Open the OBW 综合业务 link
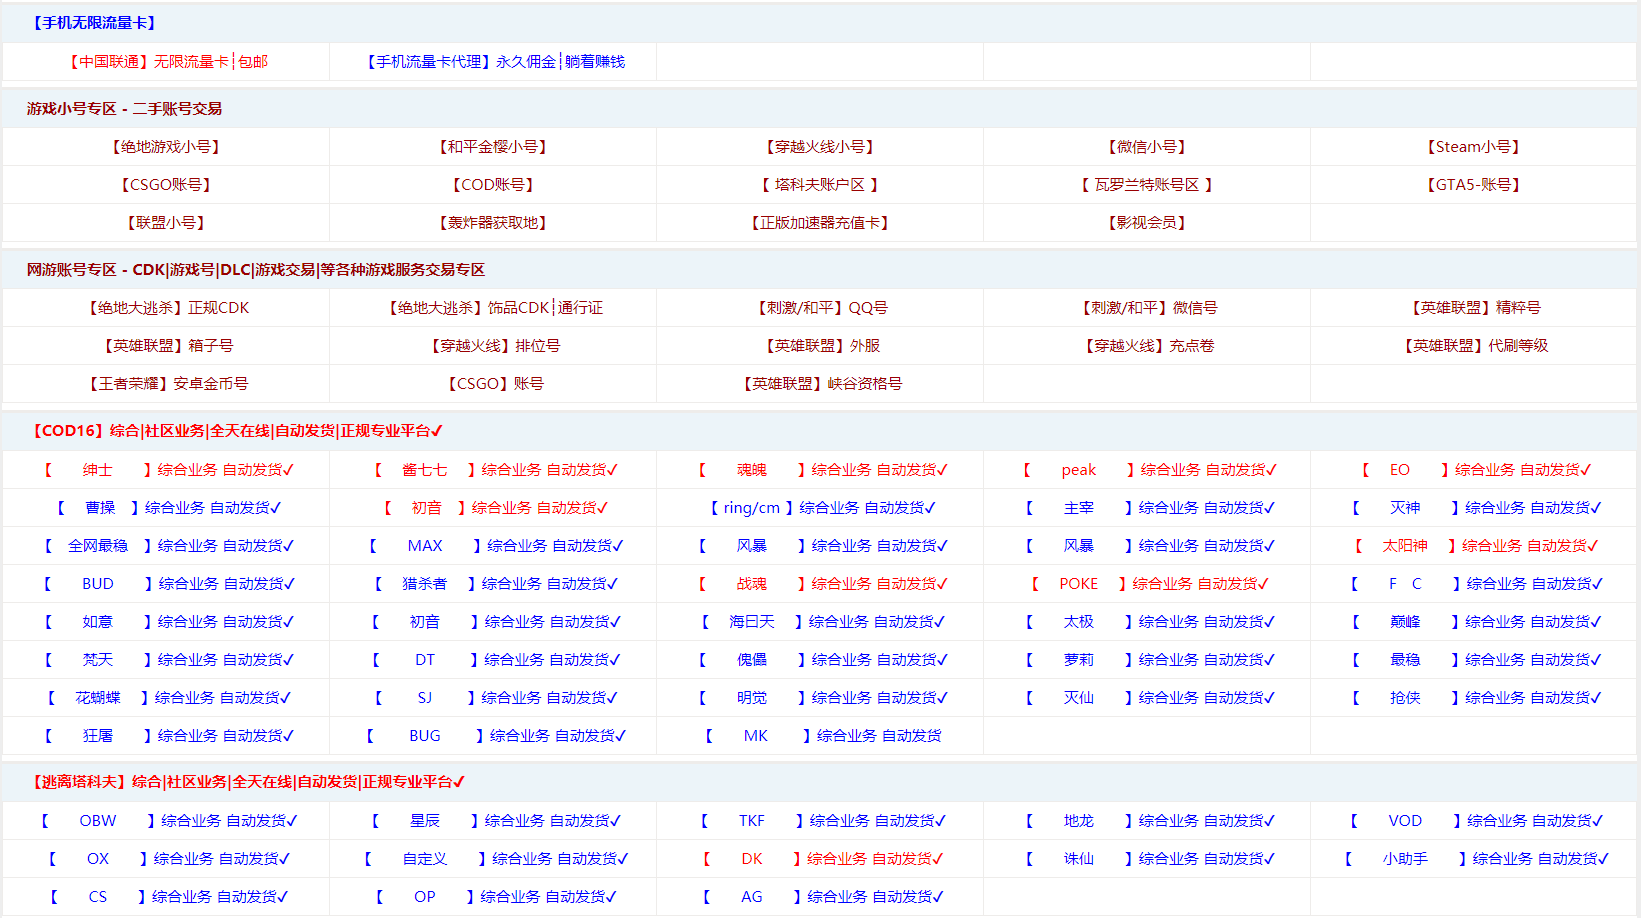Viewport: 1641px width, 918px height. 167,820
